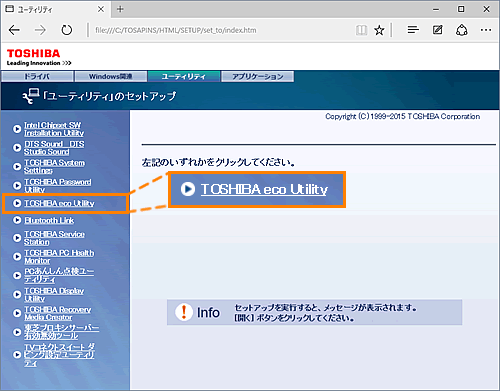Open TVコネクトスイート setup utility link
Viewport: 500px width, 391px height.
pos(59,355)
